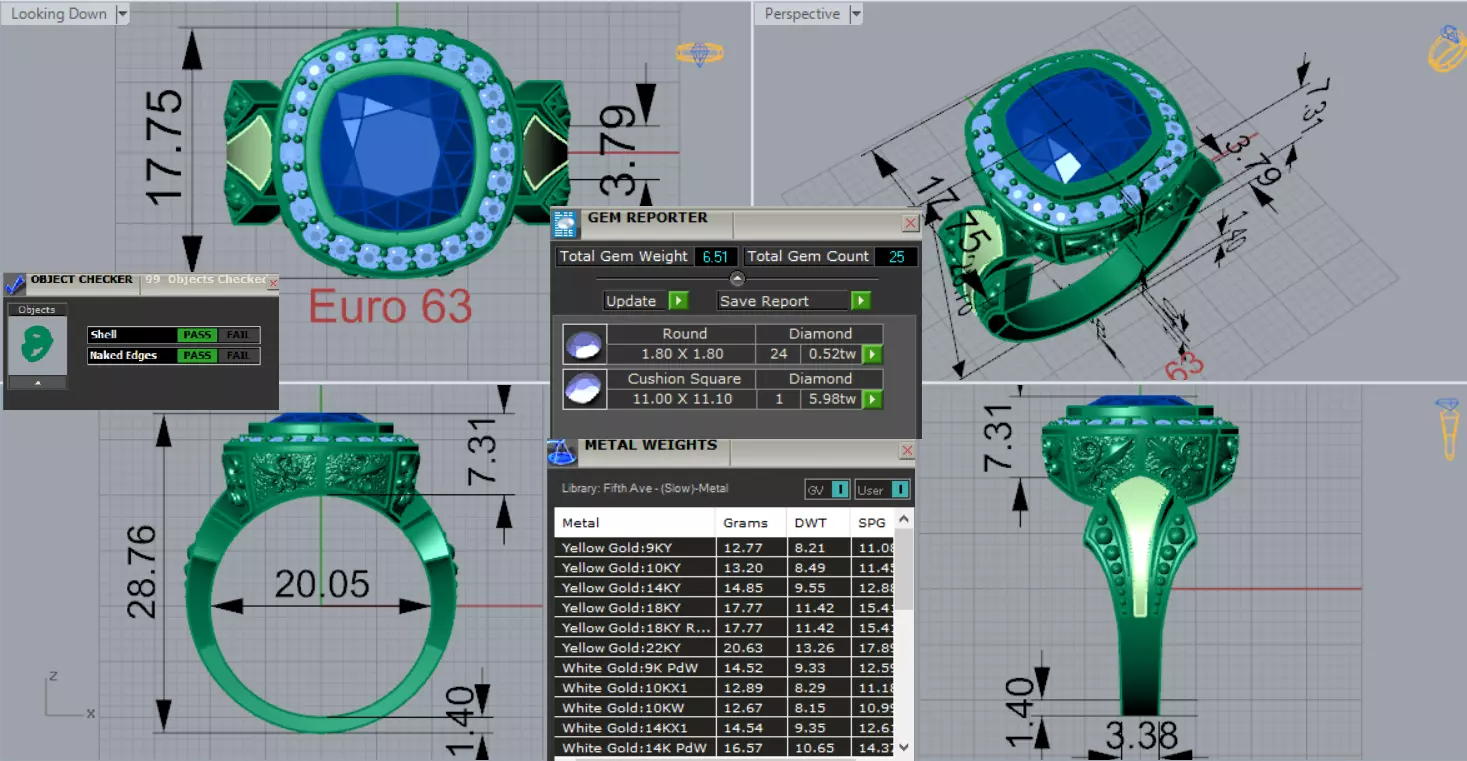1467x761 pixels.
Task: Click the Perspective viewport title
Action: [x=802, y=14]
